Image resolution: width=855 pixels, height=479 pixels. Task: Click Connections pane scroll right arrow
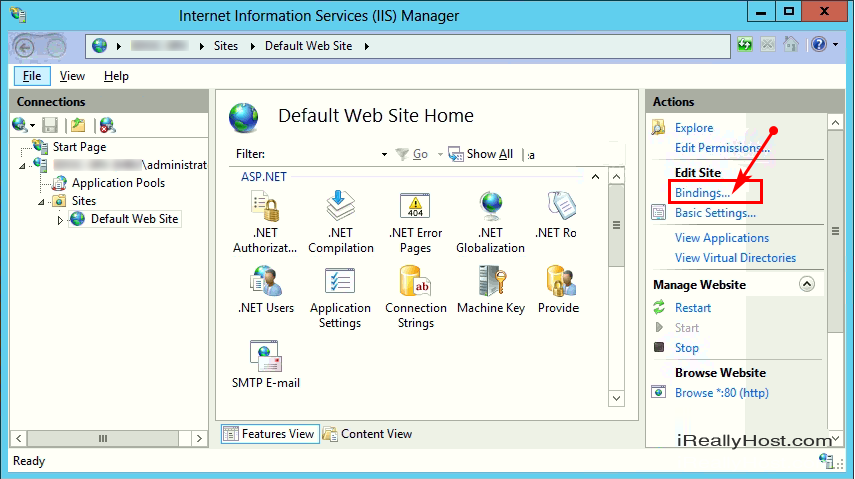click(199, 438)
